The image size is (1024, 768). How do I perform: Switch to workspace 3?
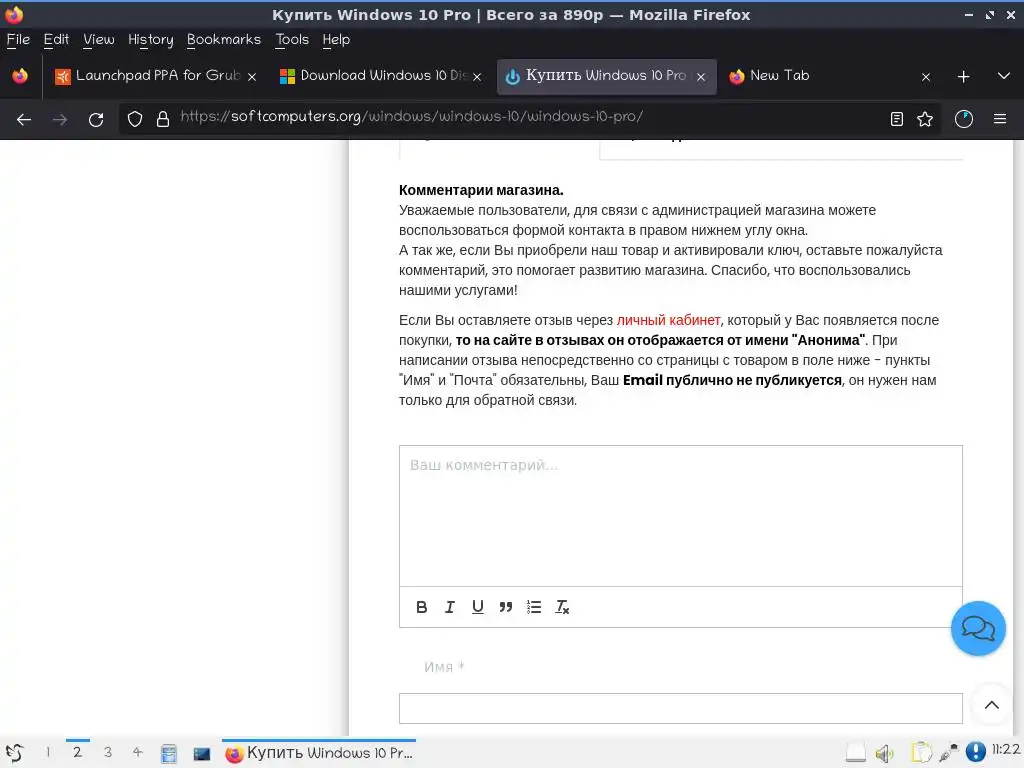(108, 752)
